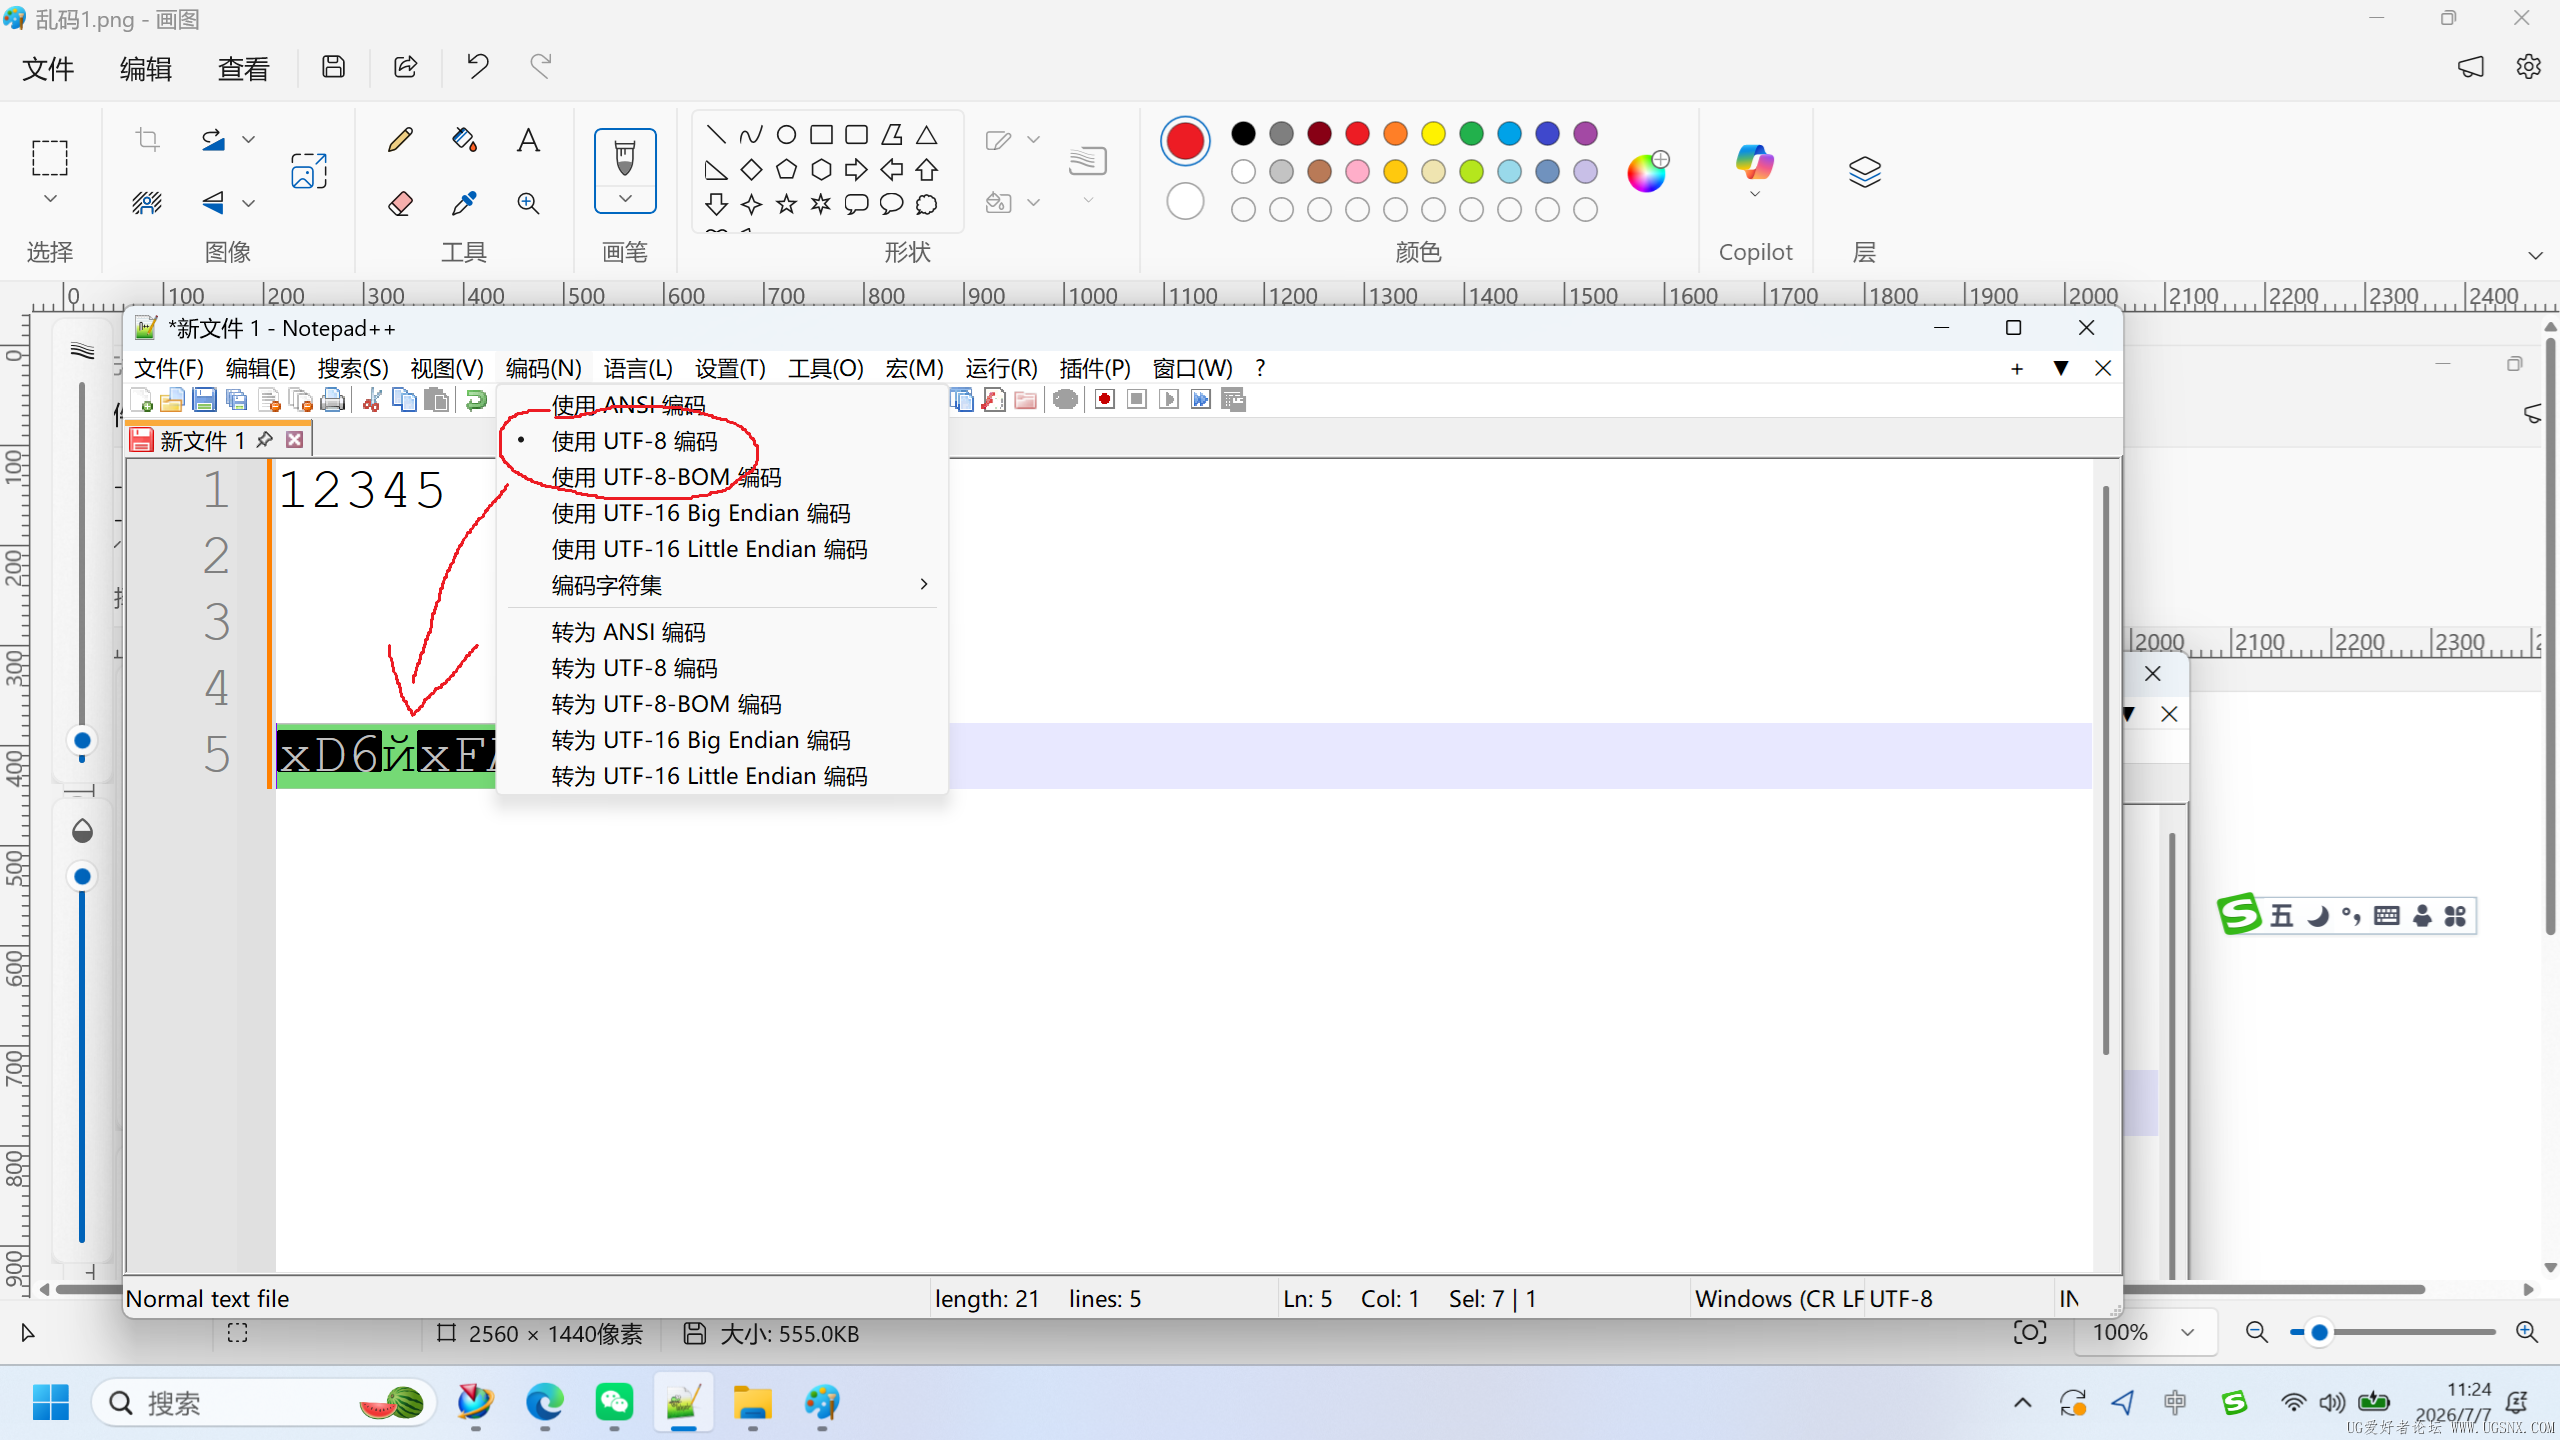Click the Save icon in Paint
Viewport: 2560px width, 1440px height.
tap(333, 67)
